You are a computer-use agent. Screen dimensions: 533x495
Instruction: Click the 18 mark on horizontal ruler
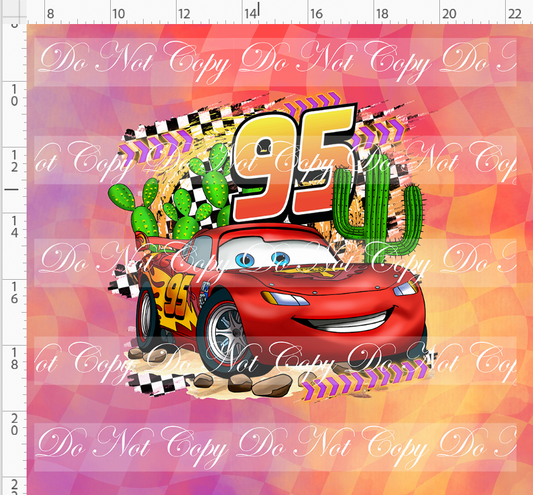point(382,14)
